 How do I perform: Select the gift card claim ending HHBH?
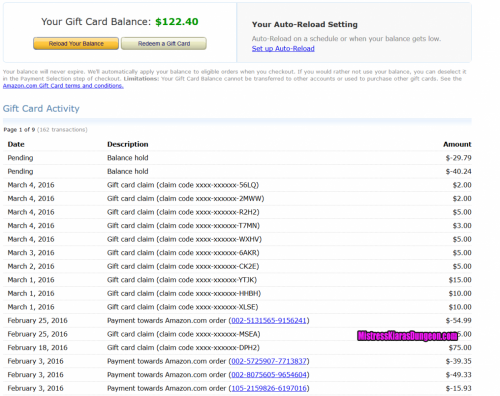tap(184, 294)
